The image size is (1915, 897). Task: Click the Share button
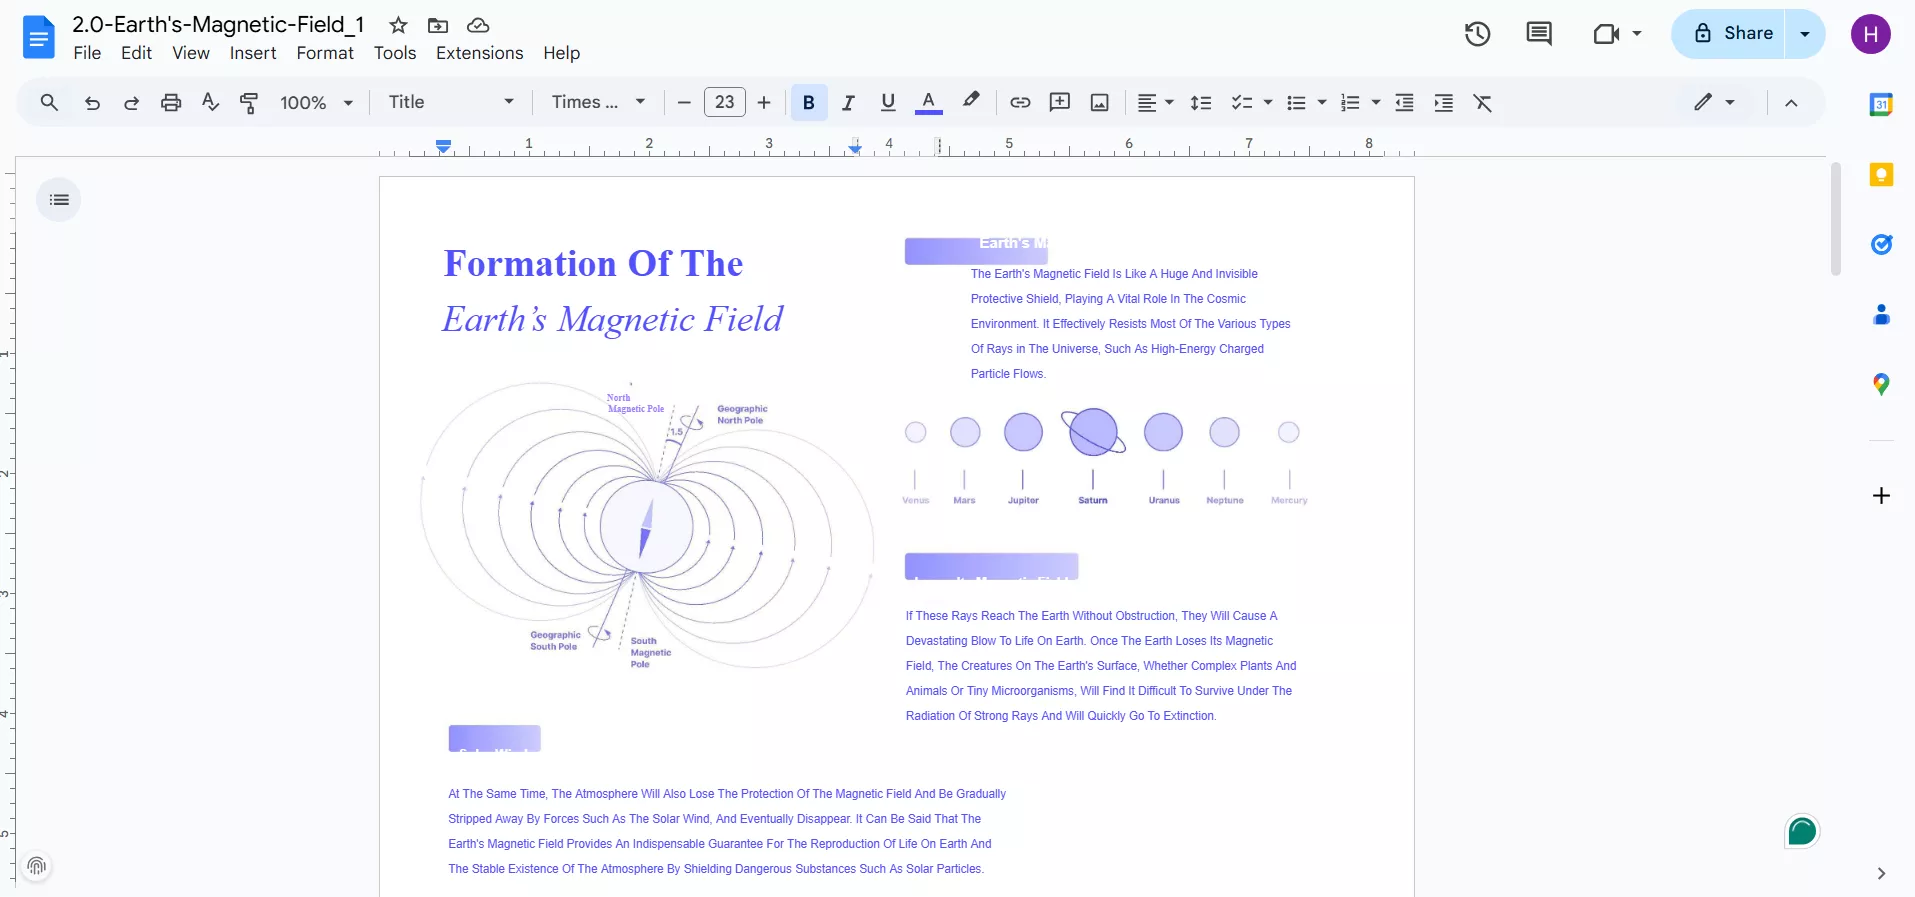(x=1733, y=34)
